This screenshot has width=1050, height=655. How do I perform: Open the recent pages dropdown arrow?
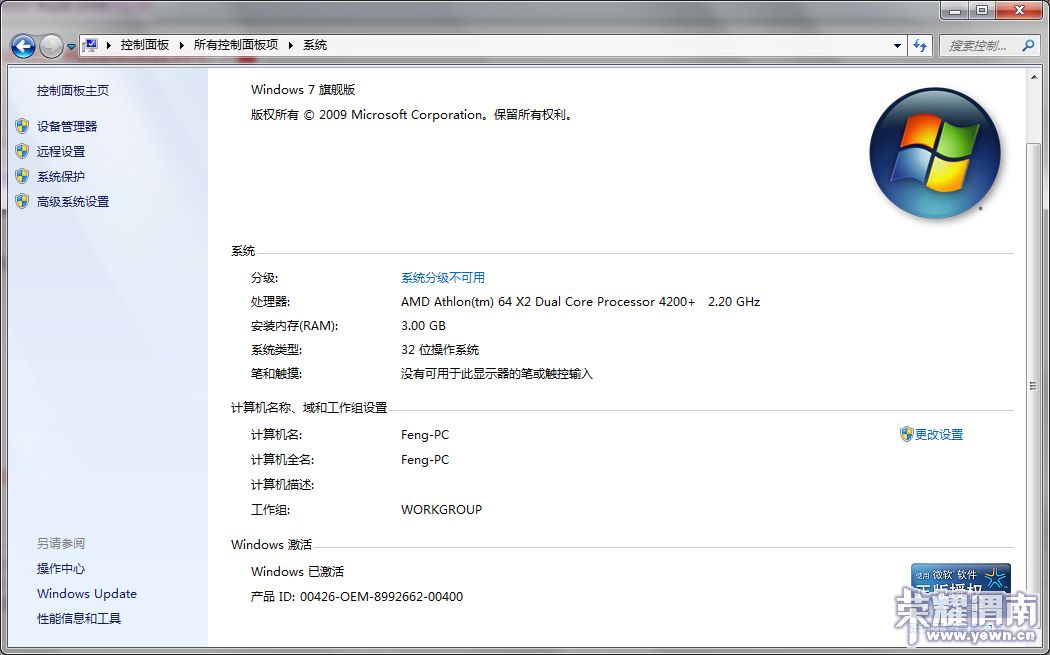tap(72, 47)
